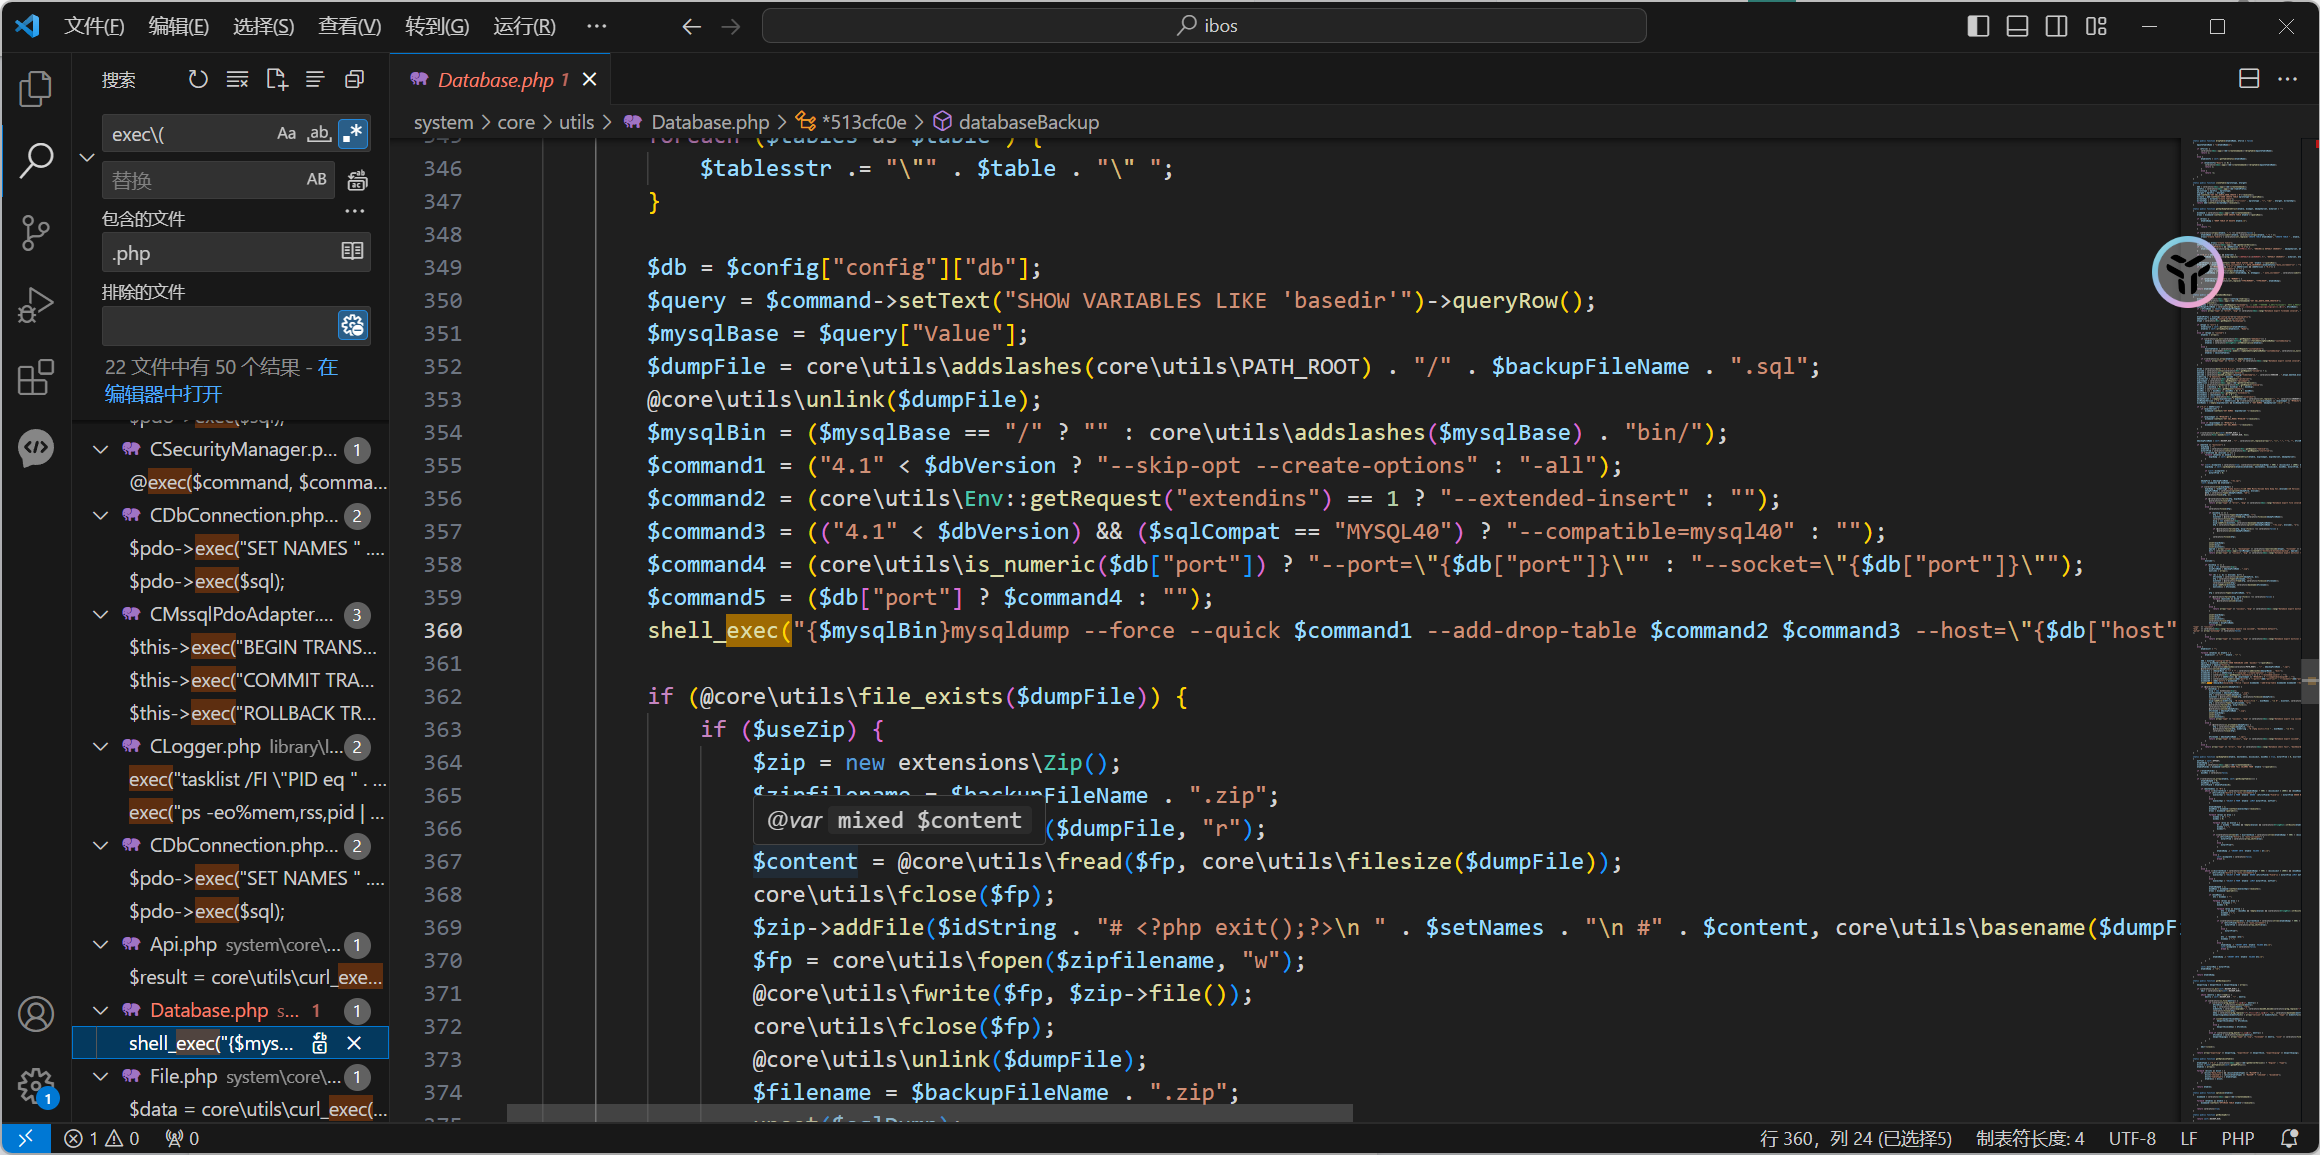This screenshot has width=2320, height=1155.
Task: Open the 运行(R) menu
Action: pyautogui.click(x=524, y=26)
